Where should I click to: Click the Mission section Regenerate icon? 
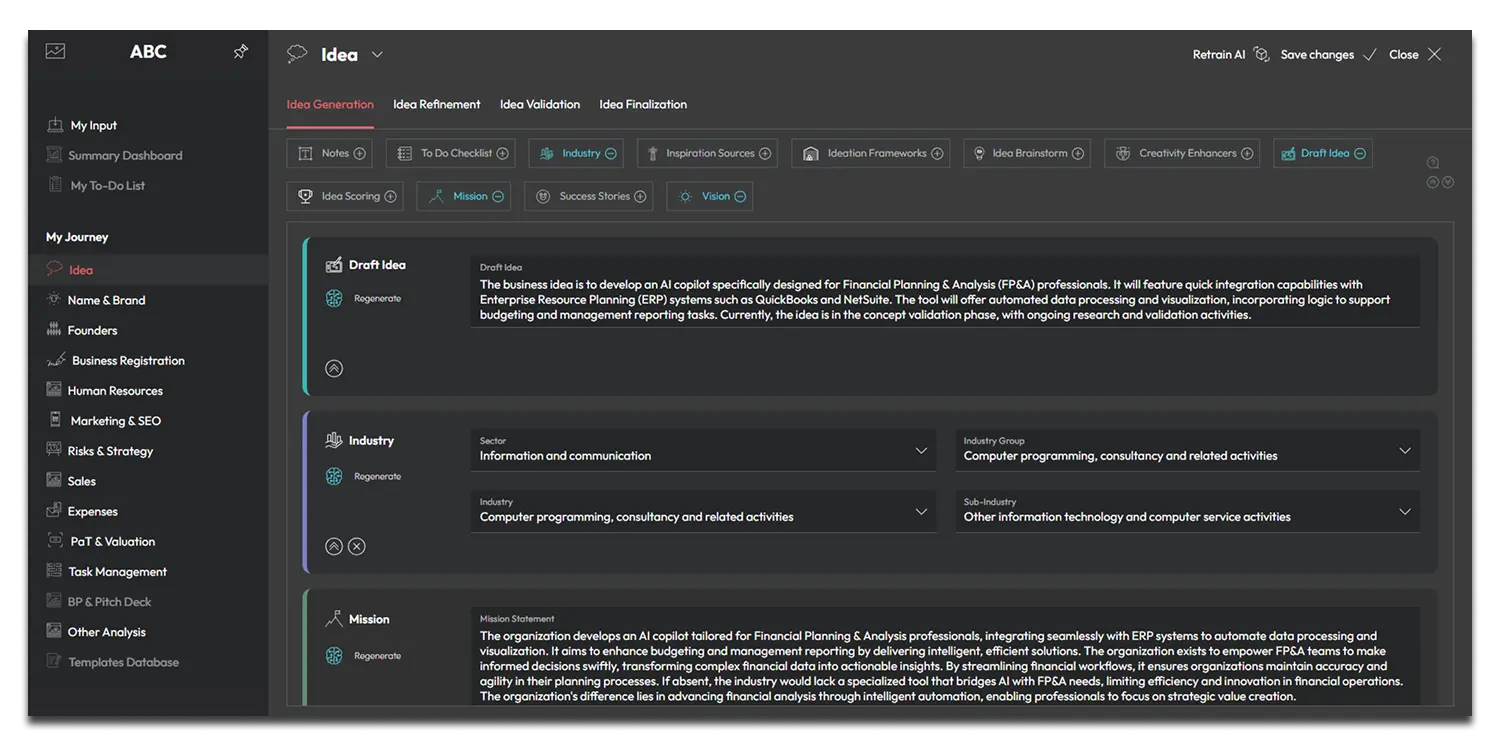[334, 656]
